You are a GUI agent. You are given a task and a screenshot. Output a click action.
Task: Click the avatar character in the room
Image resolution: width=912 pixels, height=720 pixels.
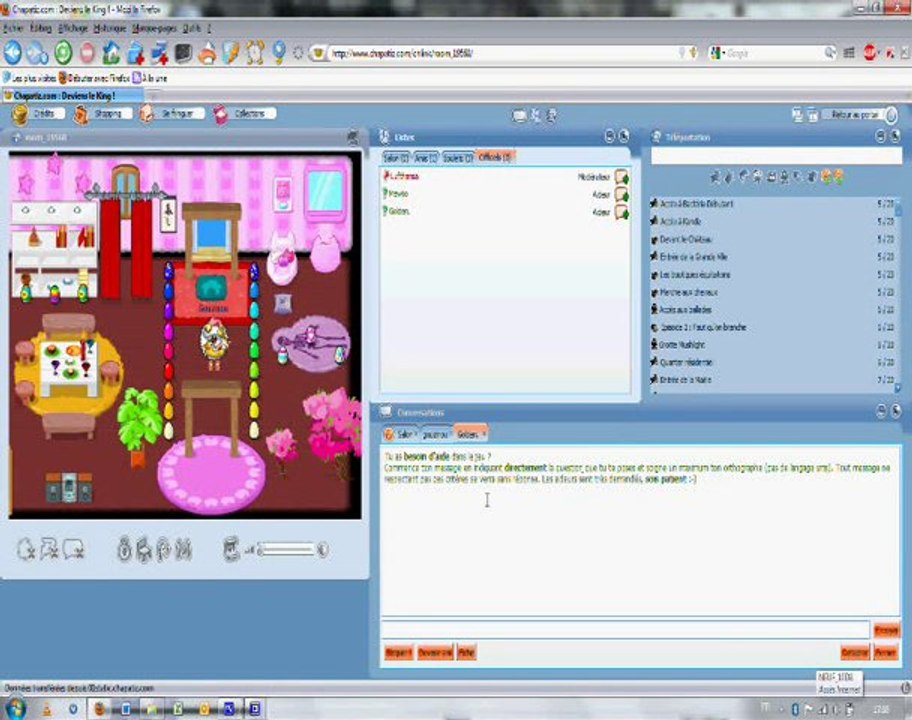point(215,343)
